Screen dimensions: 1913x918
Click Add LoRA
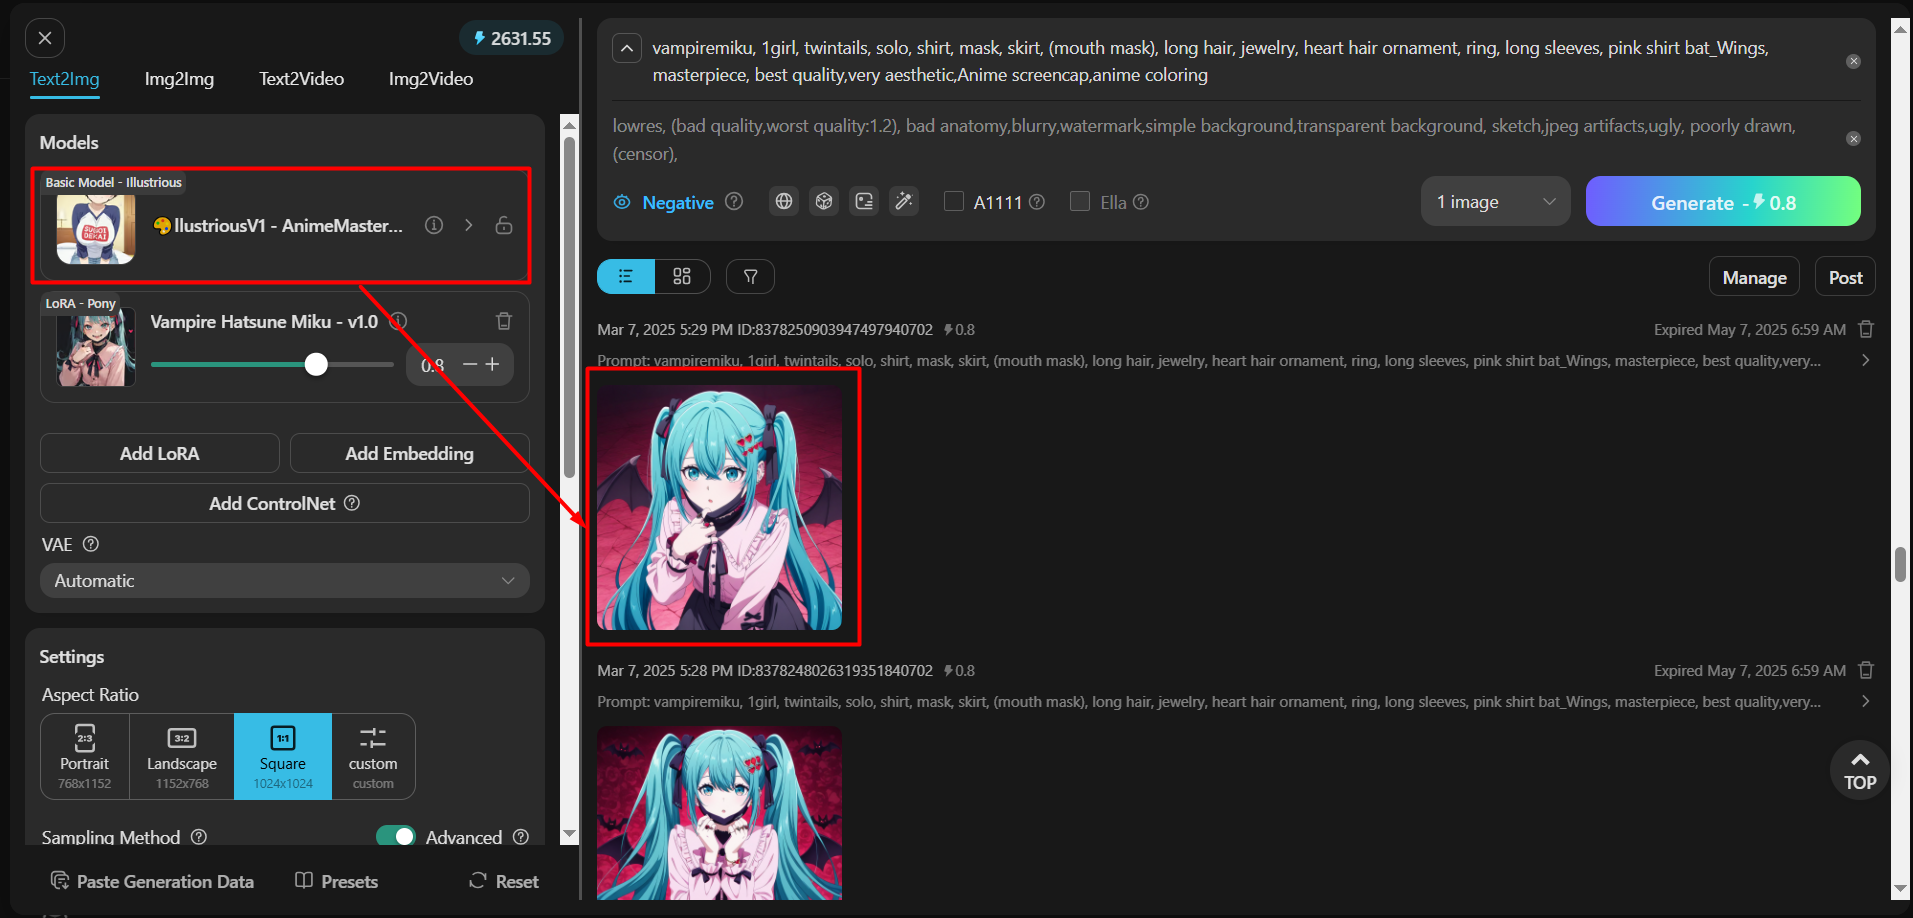coord(160,453)
